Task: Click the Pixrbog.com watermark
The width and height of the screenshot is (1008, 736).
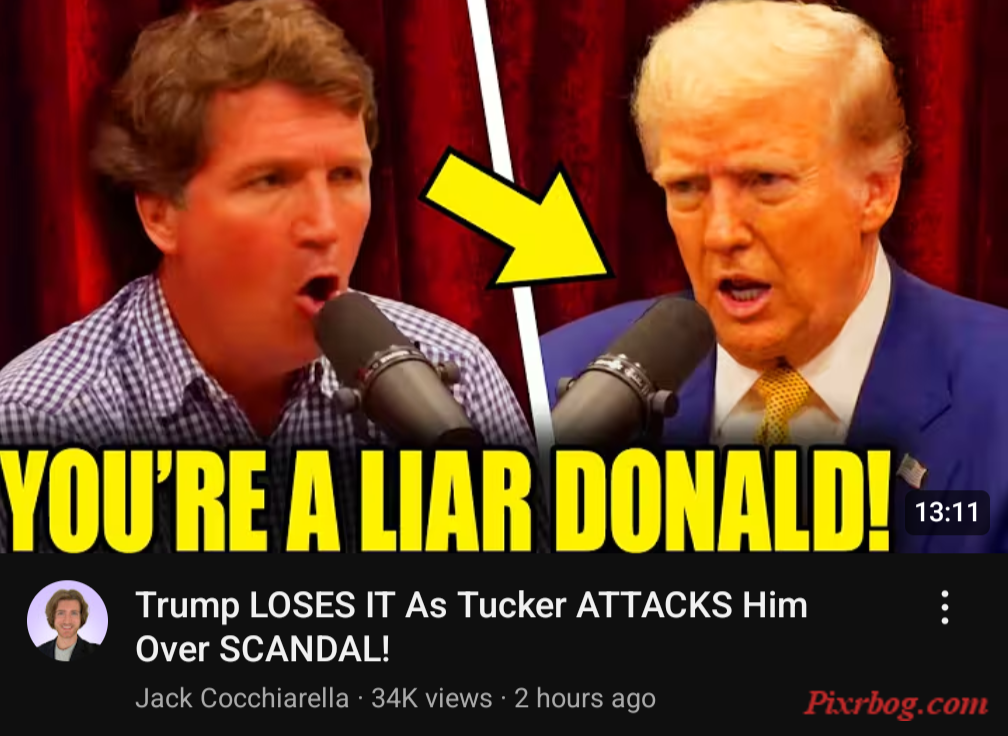Action: pos(896,703)
